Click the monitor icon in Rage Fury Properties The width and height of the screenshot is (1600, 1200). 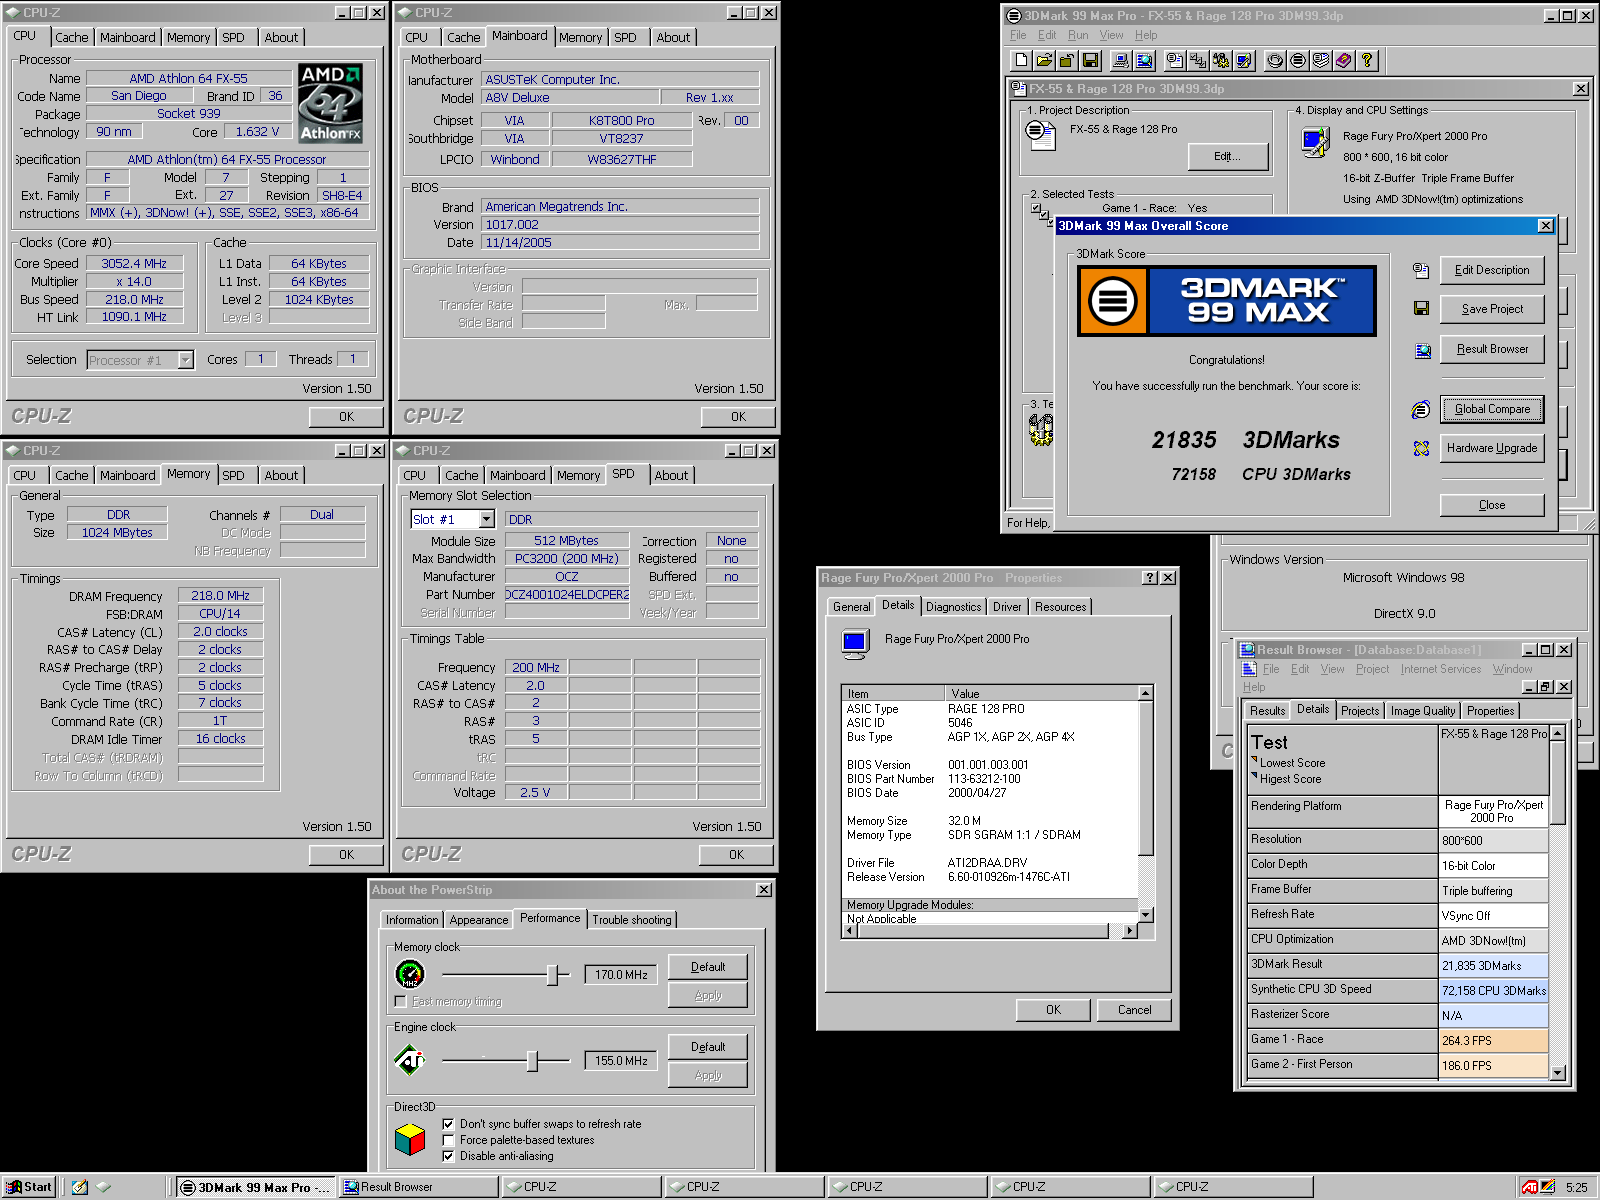coord(855,643)
